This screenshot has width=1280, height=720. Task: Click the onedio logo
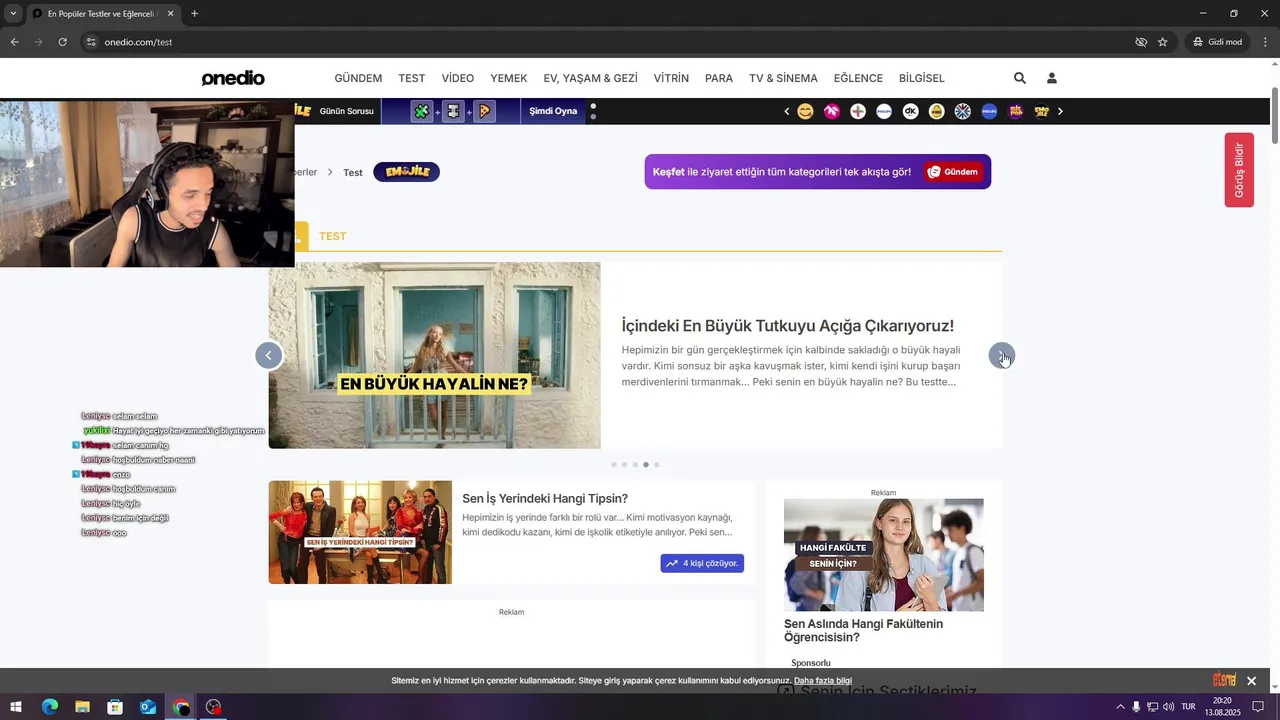click(233, 78)
